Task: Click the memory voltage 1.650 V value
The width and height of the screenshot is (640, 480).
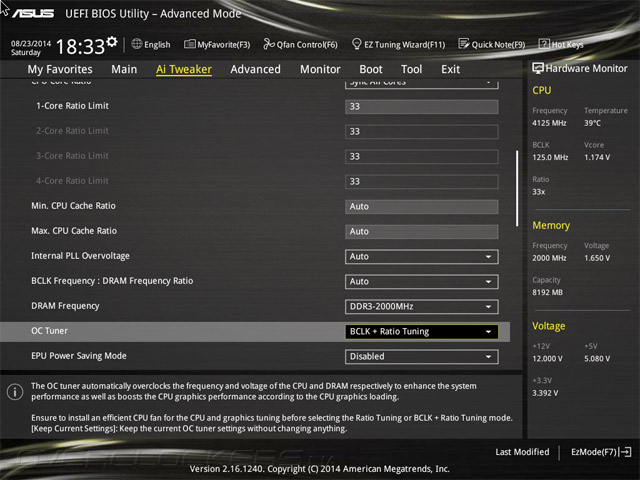Action: [x=597, y=258]
